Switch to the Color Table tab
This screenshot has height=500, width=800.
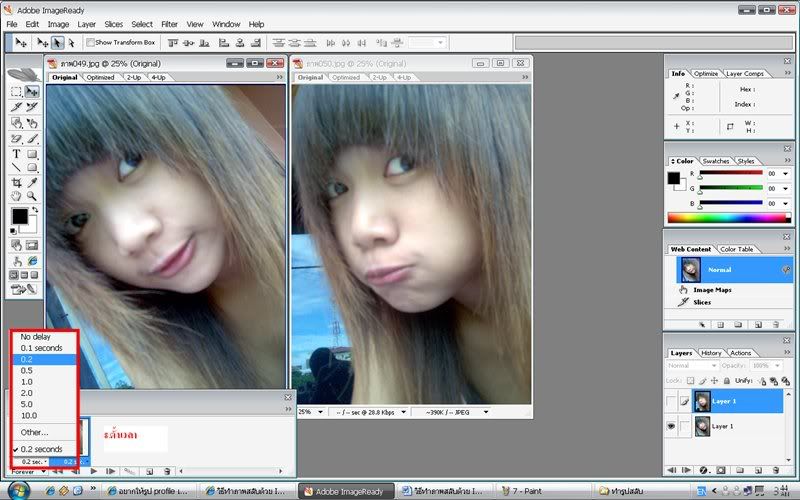[x=736, y=249]
